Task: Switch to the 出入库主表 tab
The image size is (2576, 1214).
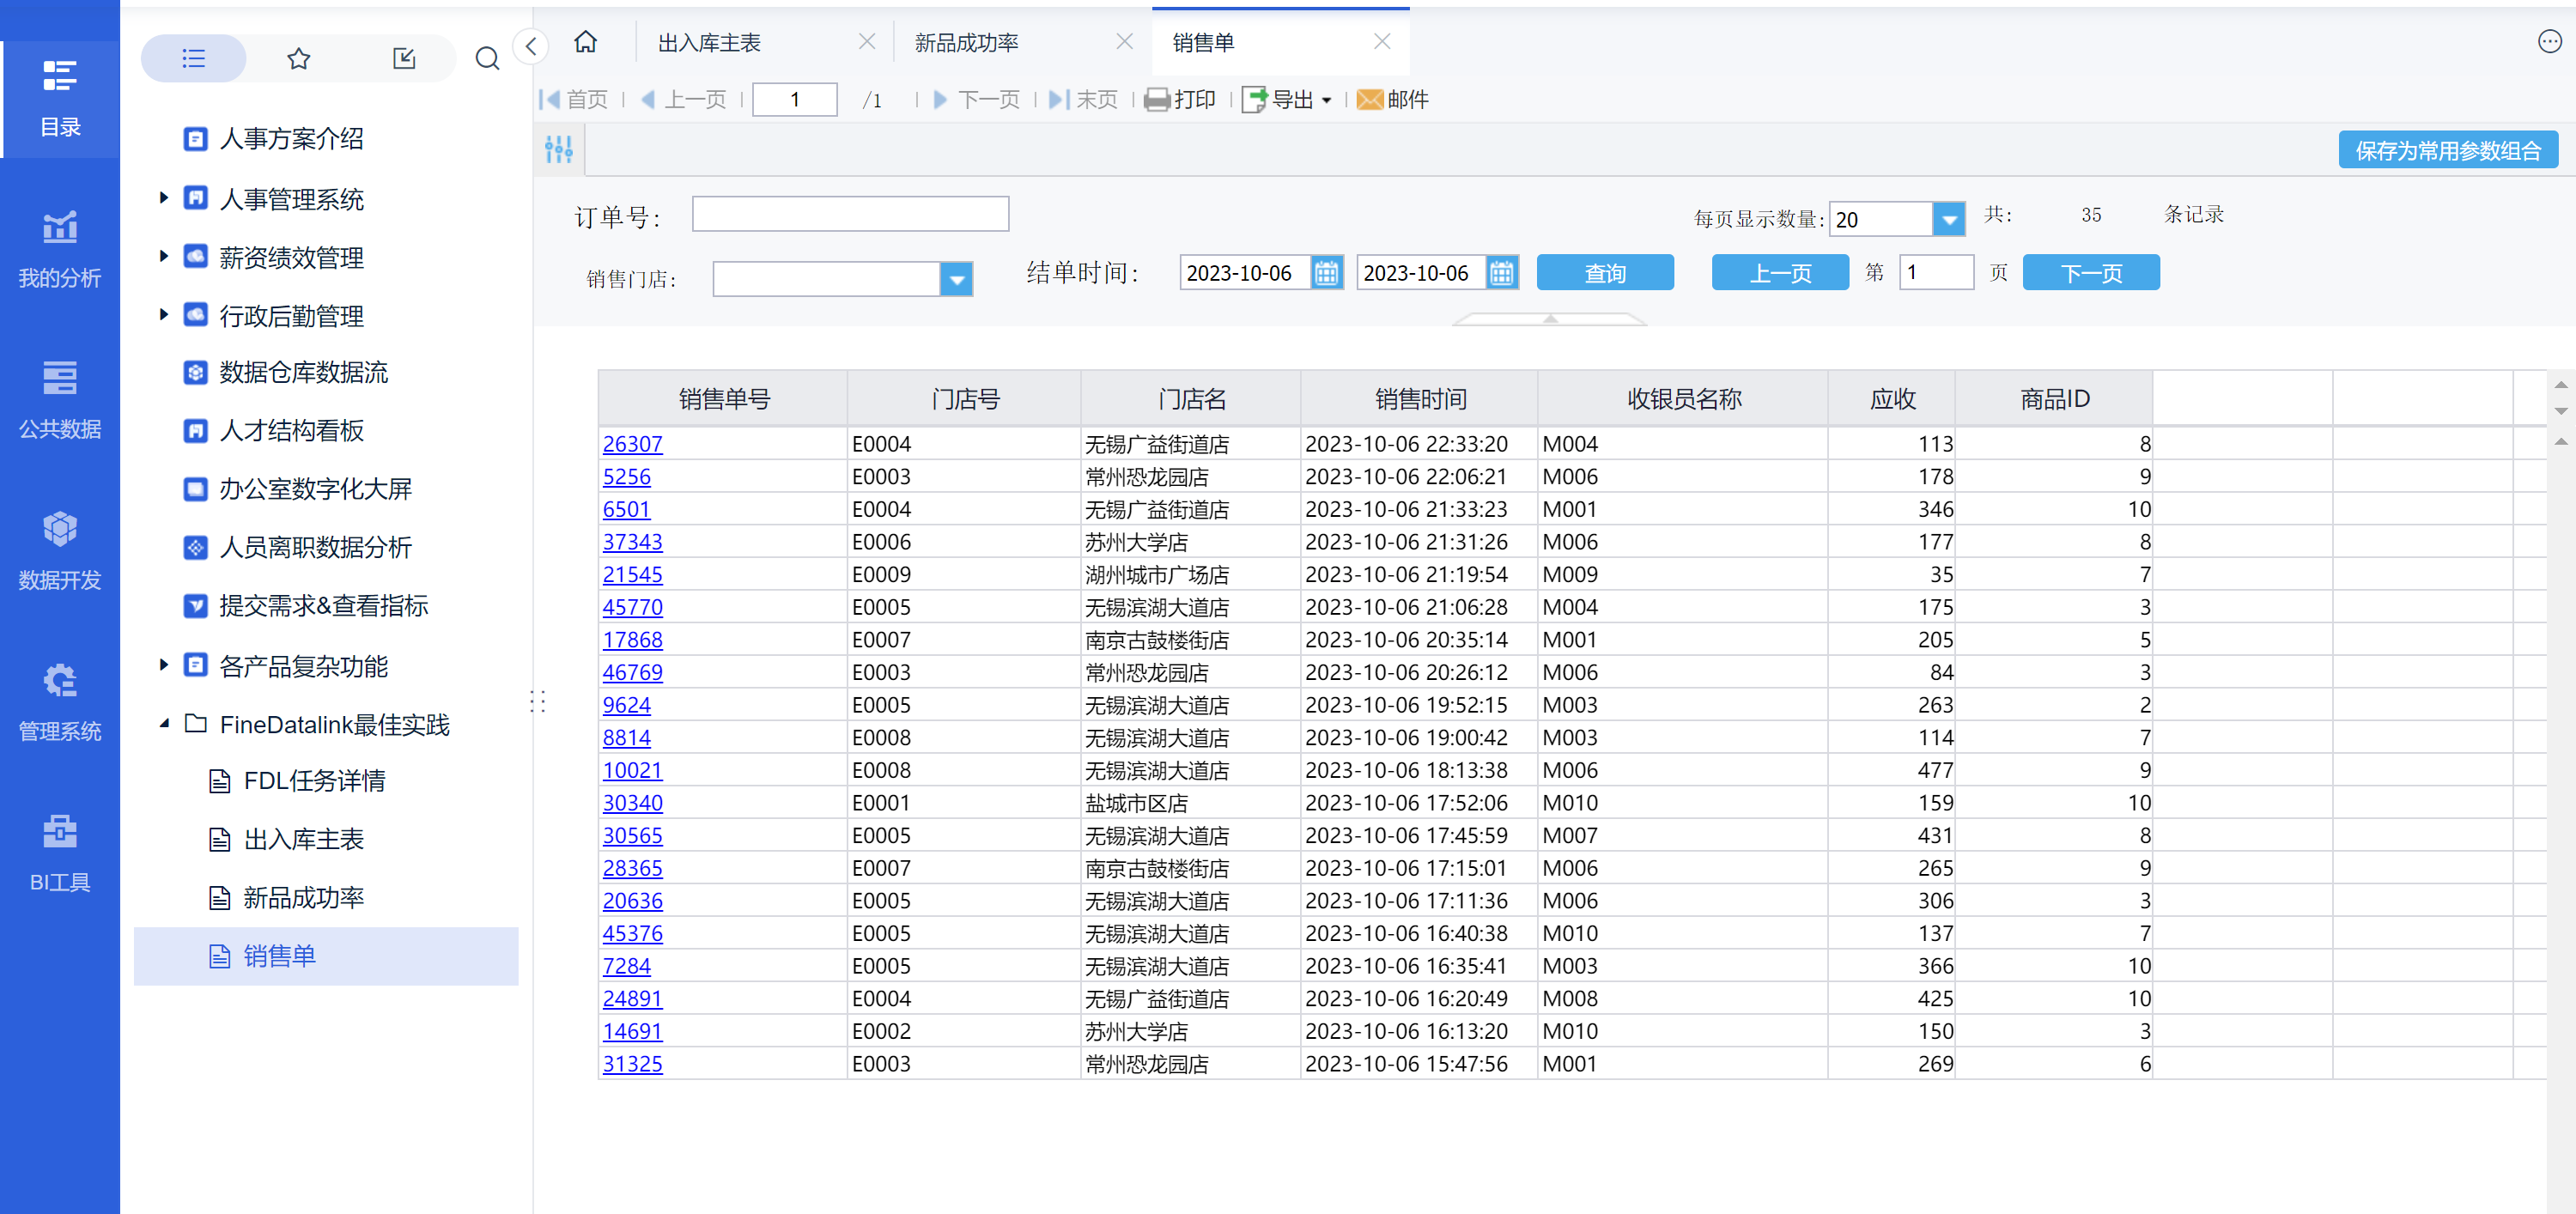Action: click(710, 43)
